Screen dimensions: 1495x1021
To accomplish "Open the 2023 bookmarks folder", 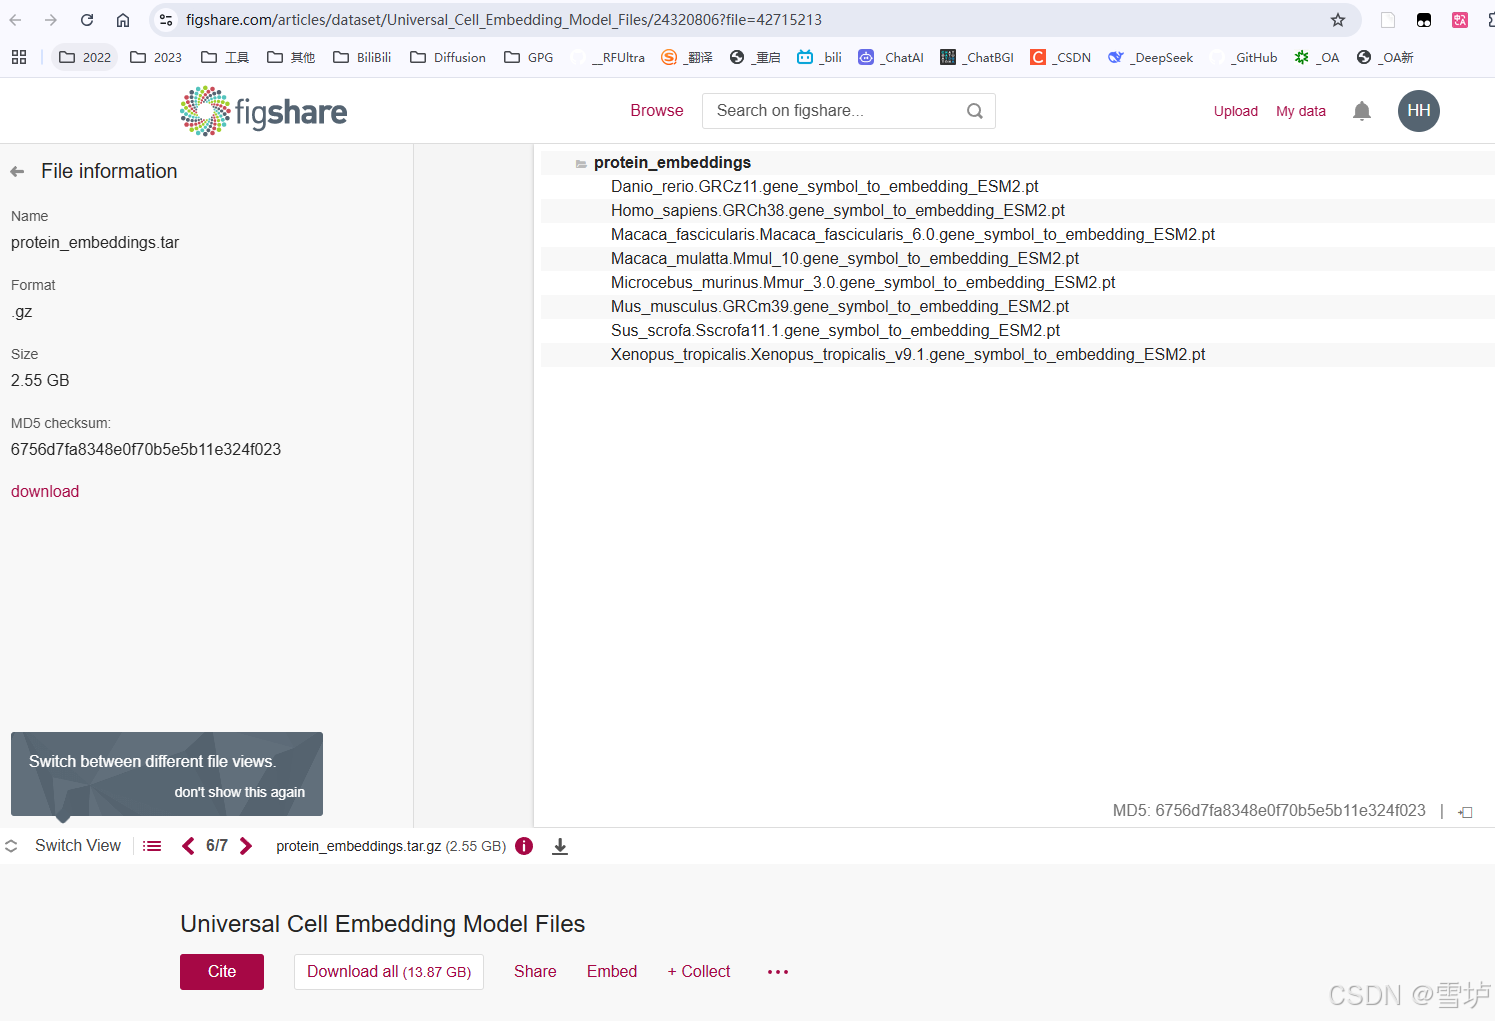I will (156, 57).
